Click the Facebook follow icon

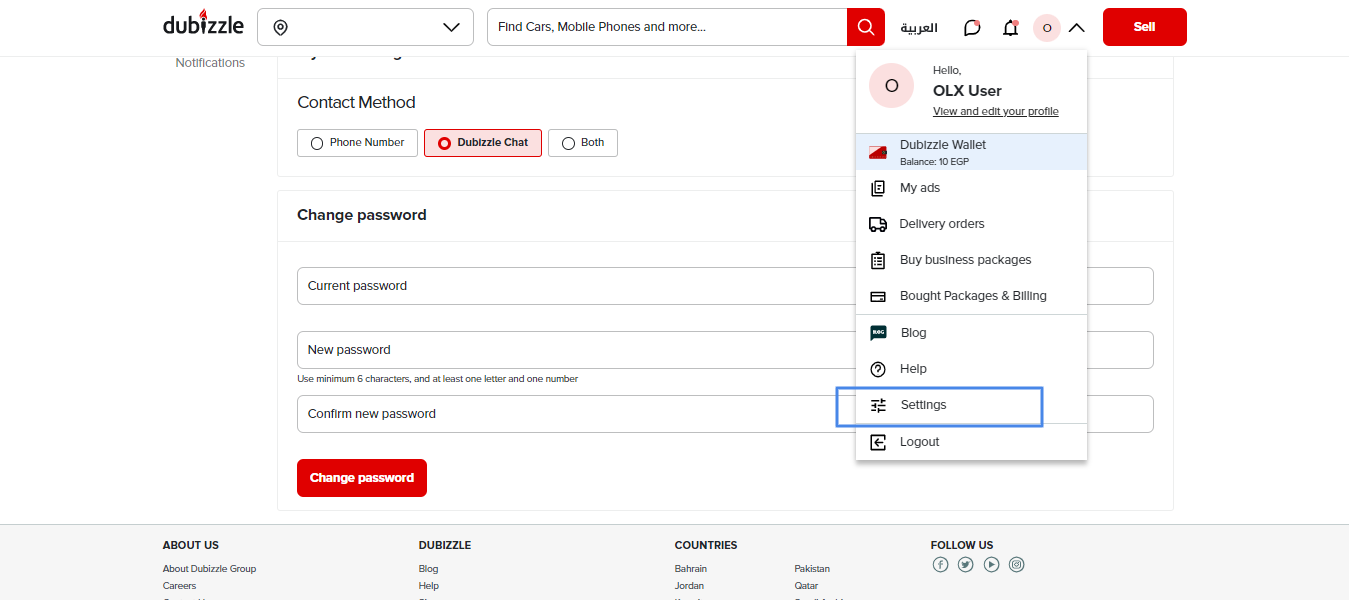940,565
